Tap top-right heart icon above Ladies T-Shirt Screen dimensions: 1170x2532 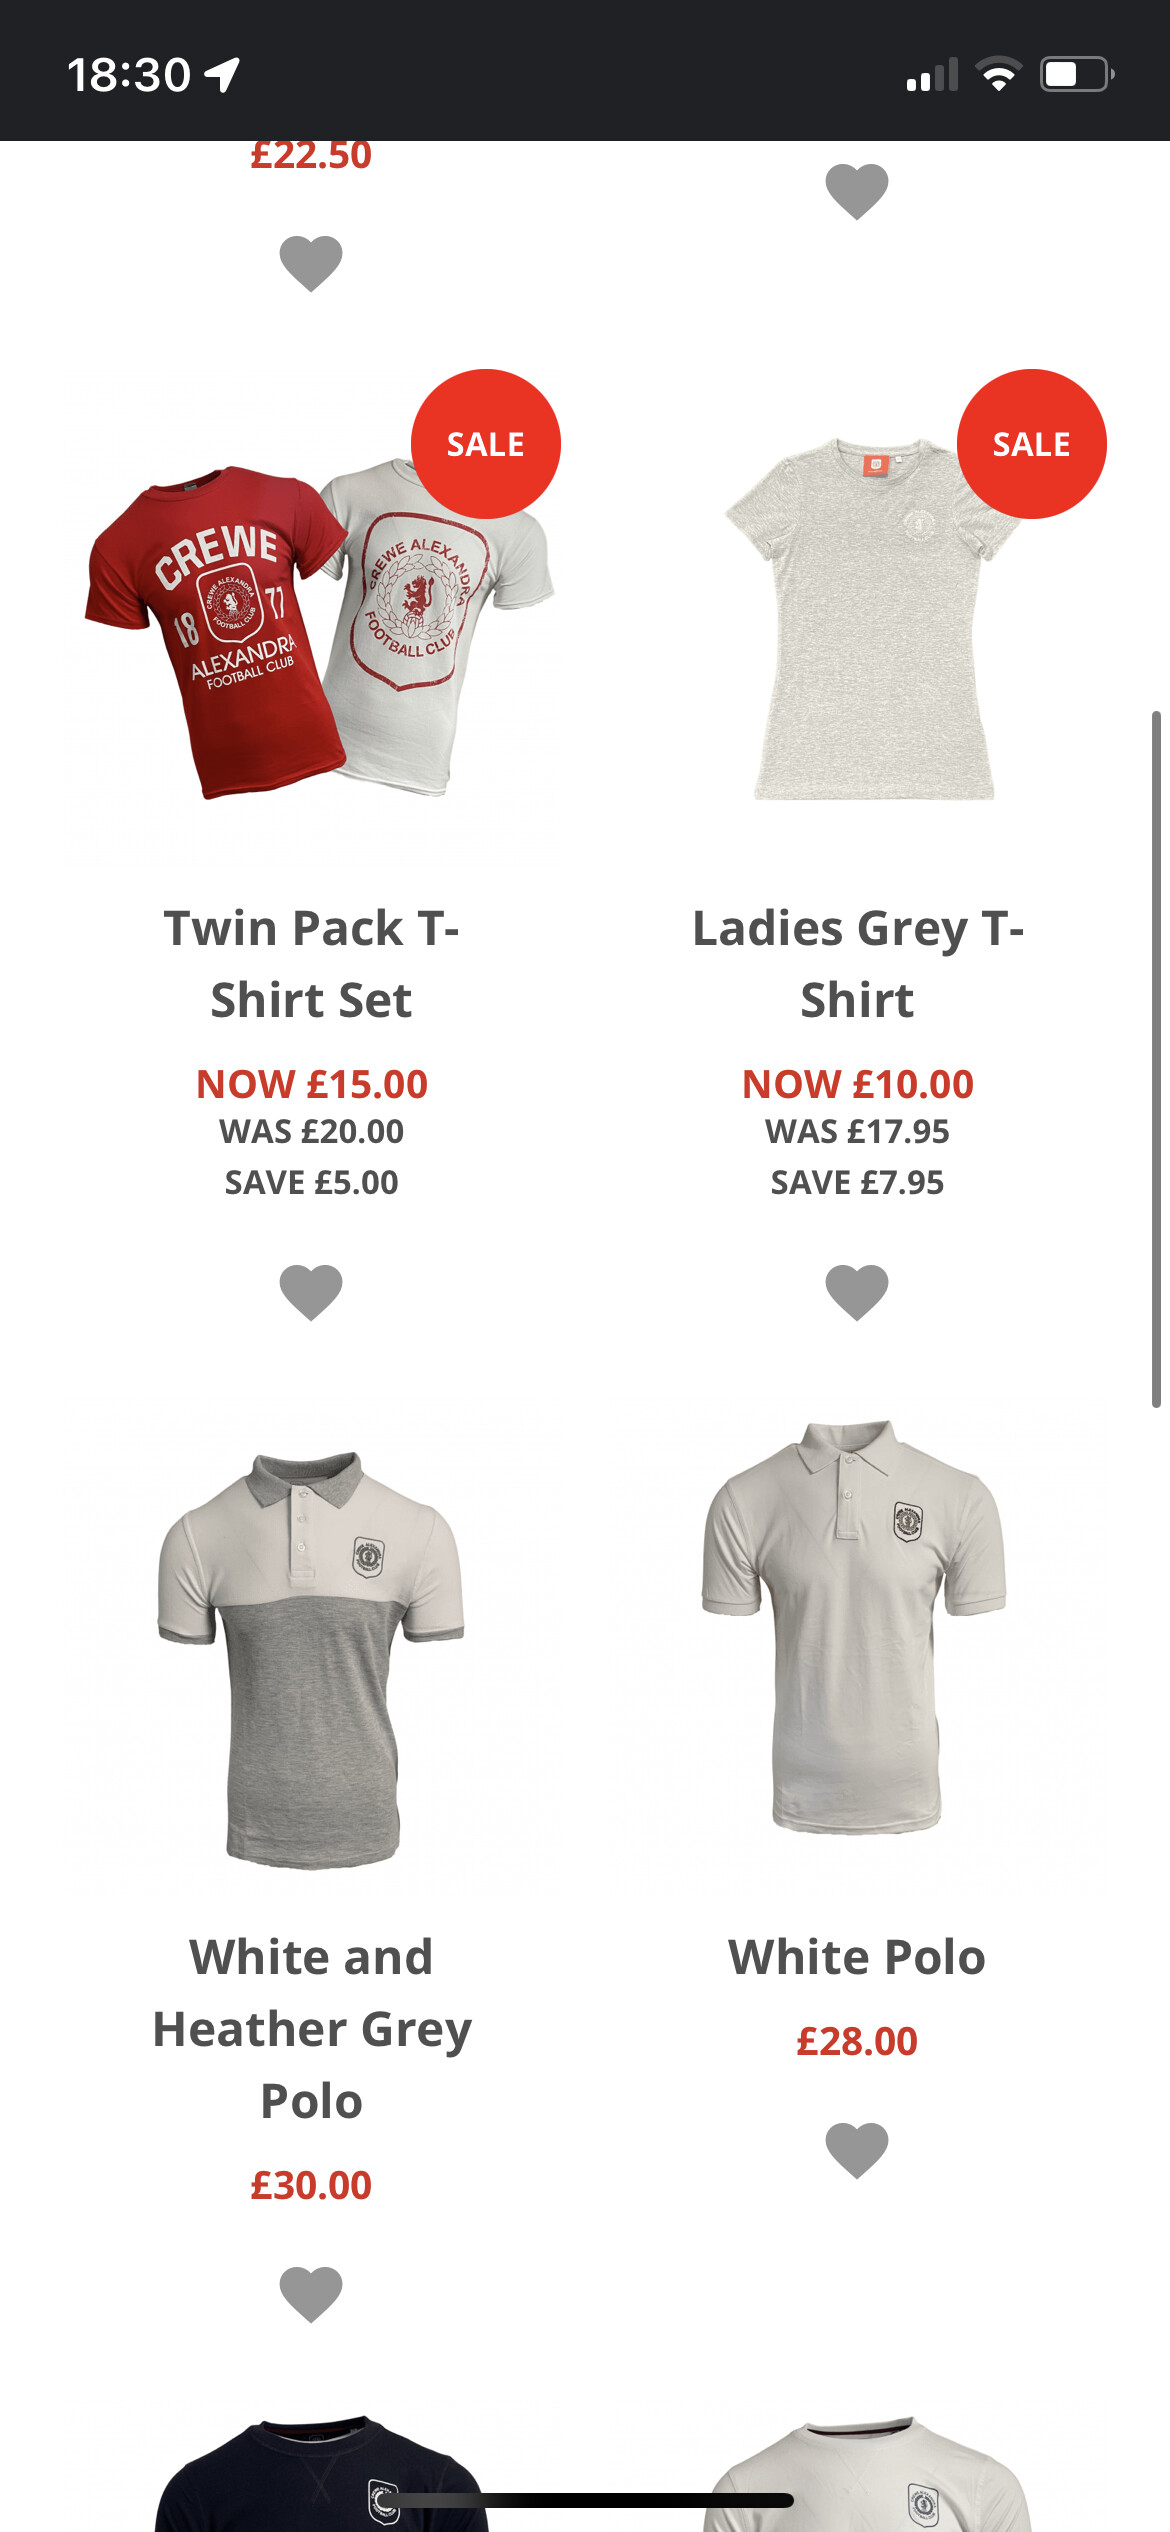(857, 191)
